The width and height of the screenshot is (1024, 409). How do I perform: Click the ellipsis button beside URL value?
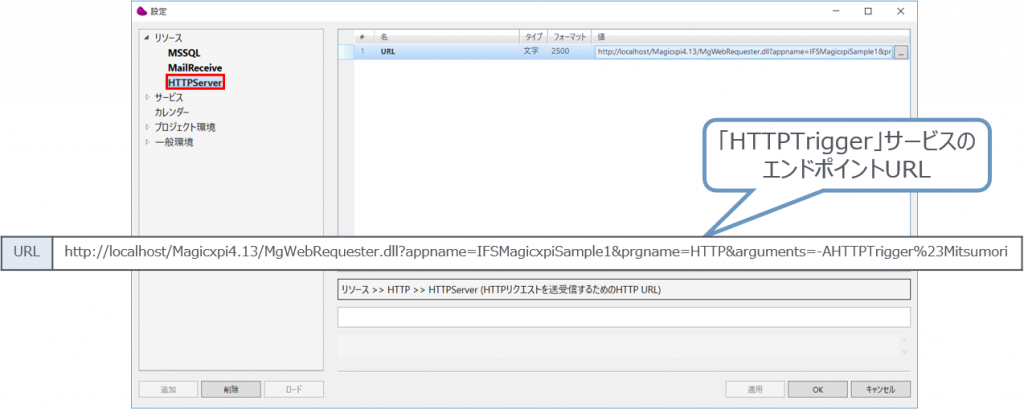[900, 51]
